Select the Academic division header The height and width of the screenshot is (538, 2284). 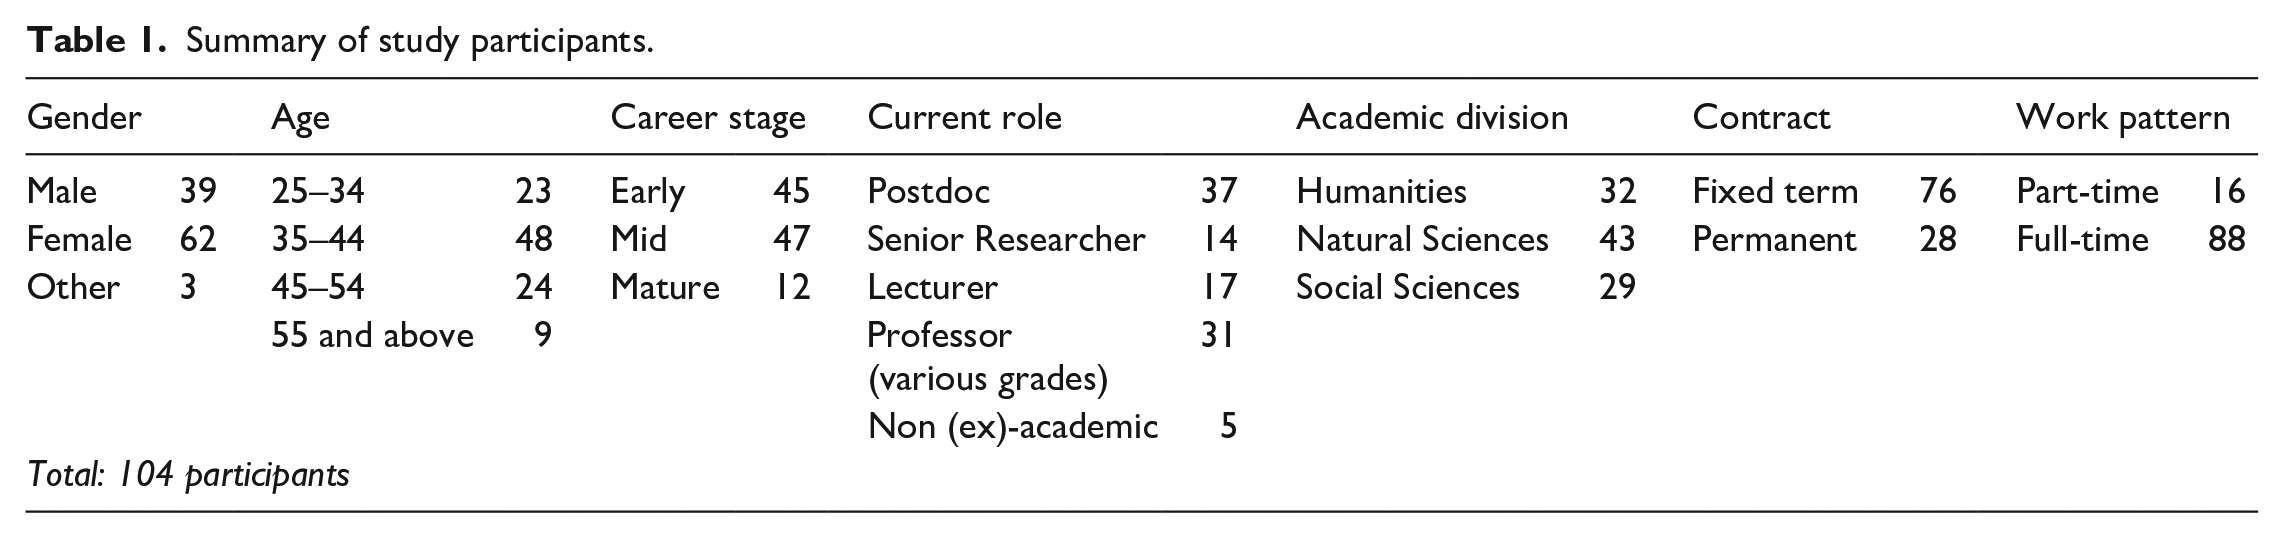(1432, 118)
